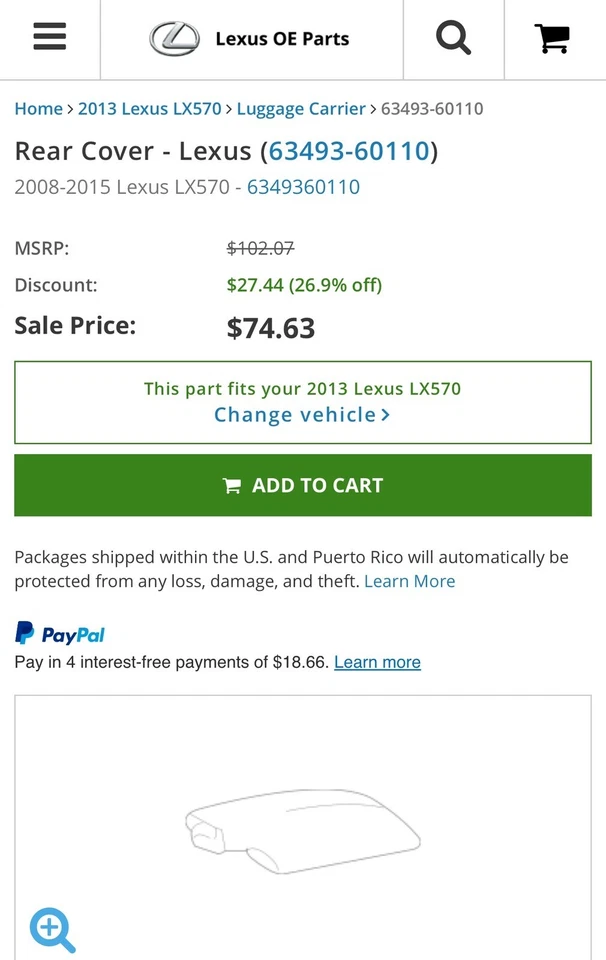Click Learn More about shipping protection
Image resolution: width=606 pixels, height=960 pixels.
click(409, 581)
